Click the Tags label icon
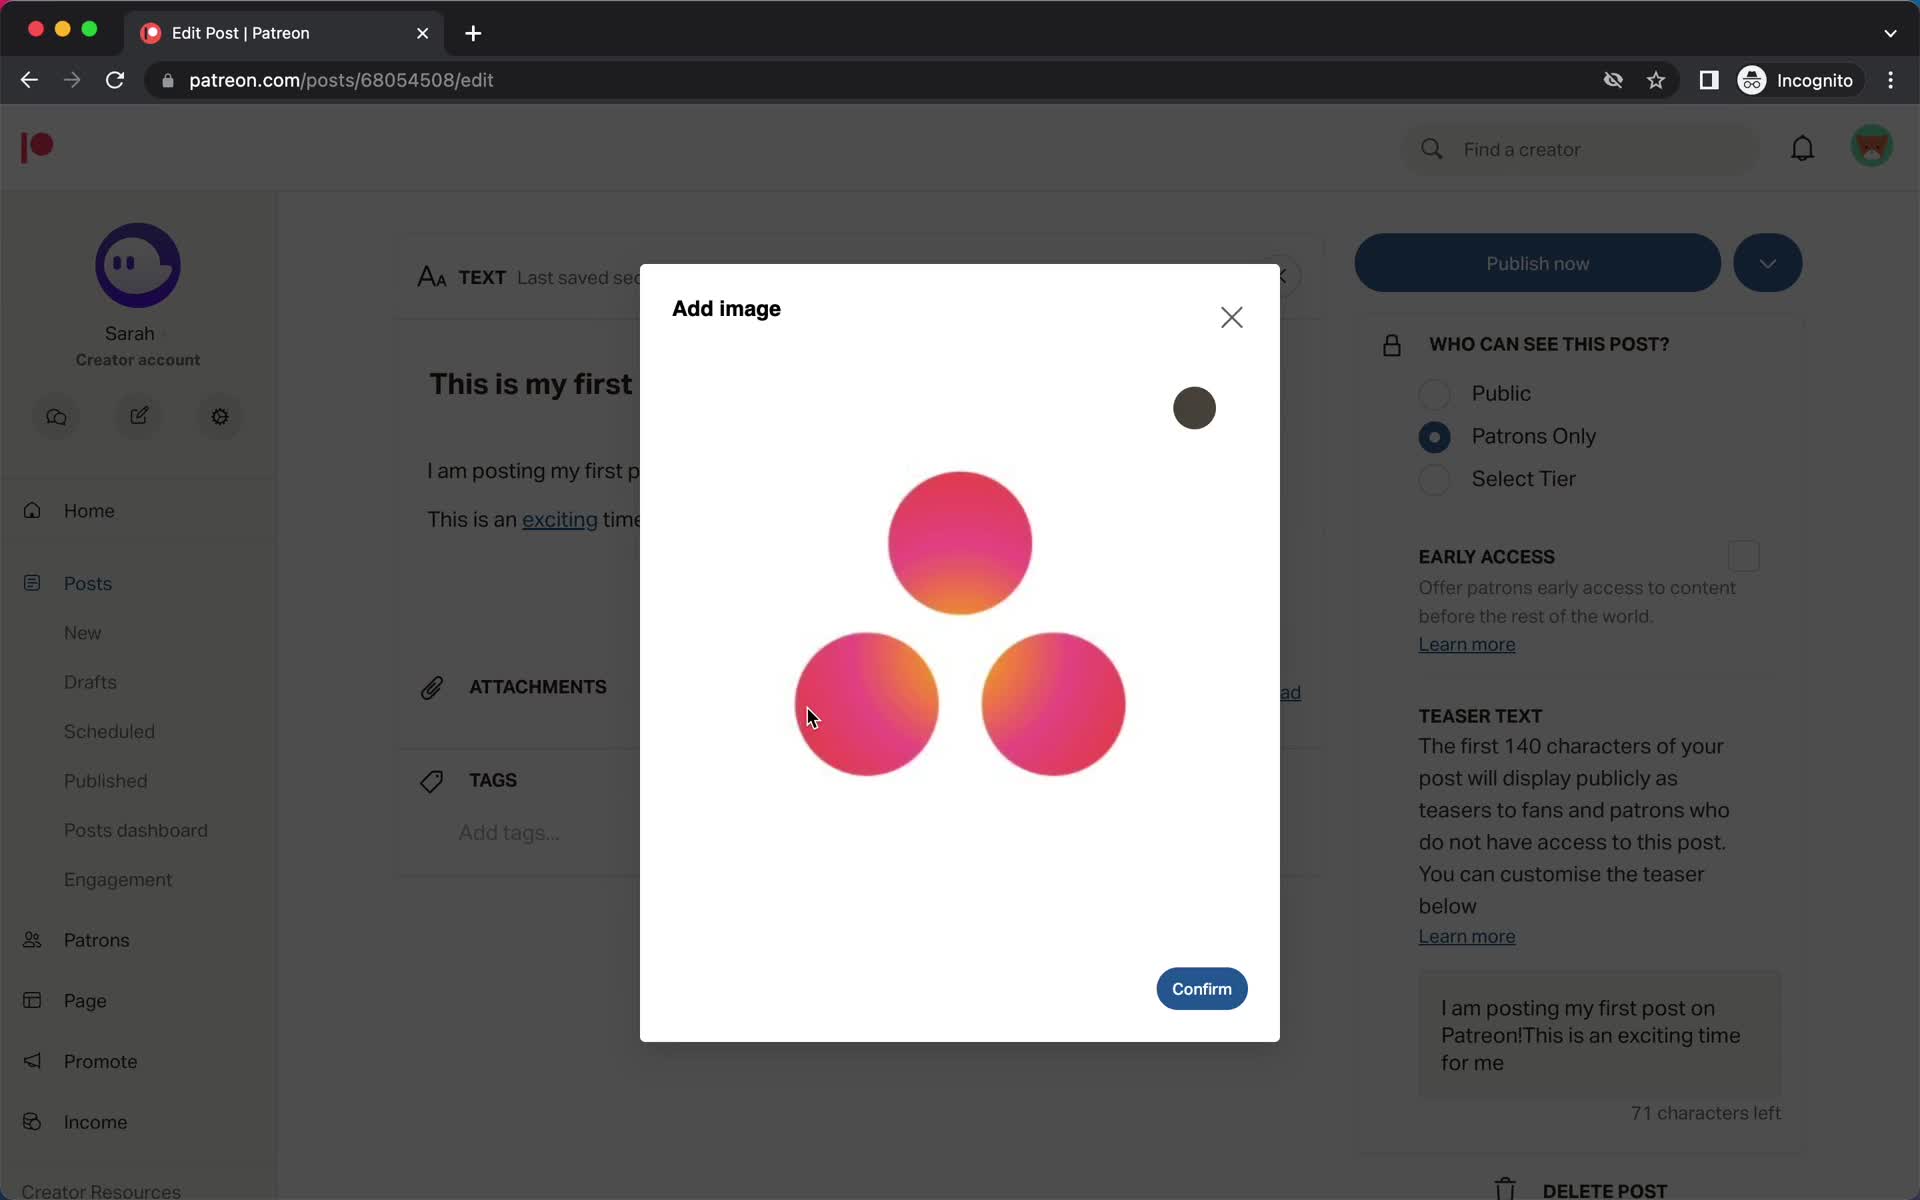The width and height of the screenshot is (1920, 1200). pyautogui.click(x=431, y=780)
